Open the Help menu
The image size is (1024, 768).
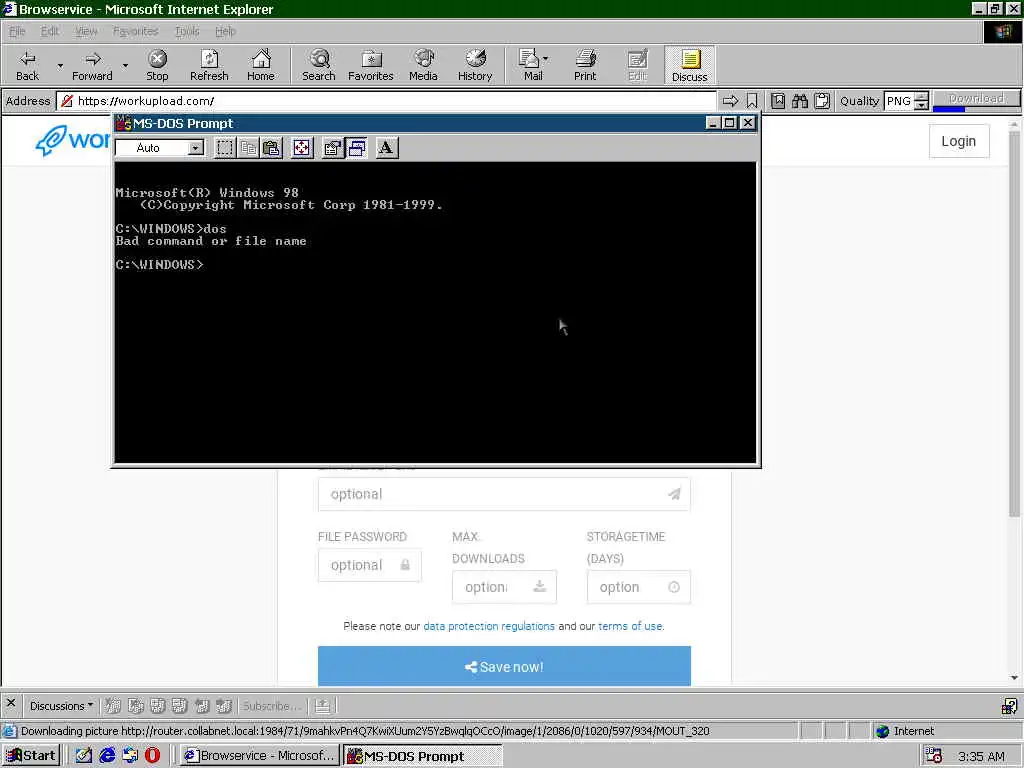point(225,31)
